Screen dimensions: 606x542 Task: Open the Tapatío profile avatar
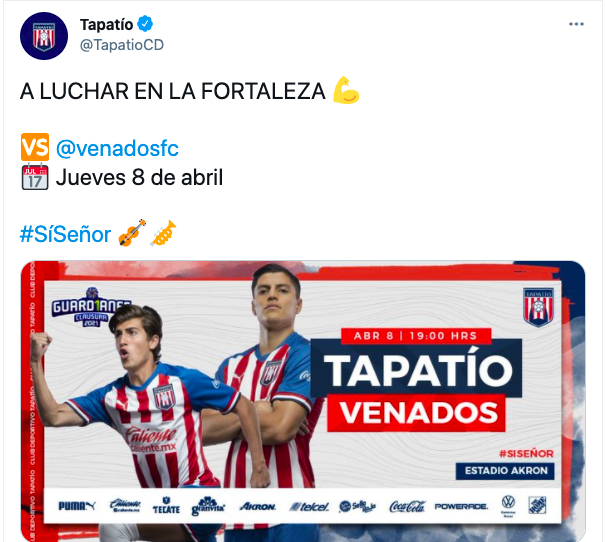pyautogui.click(x=44, y=36)
